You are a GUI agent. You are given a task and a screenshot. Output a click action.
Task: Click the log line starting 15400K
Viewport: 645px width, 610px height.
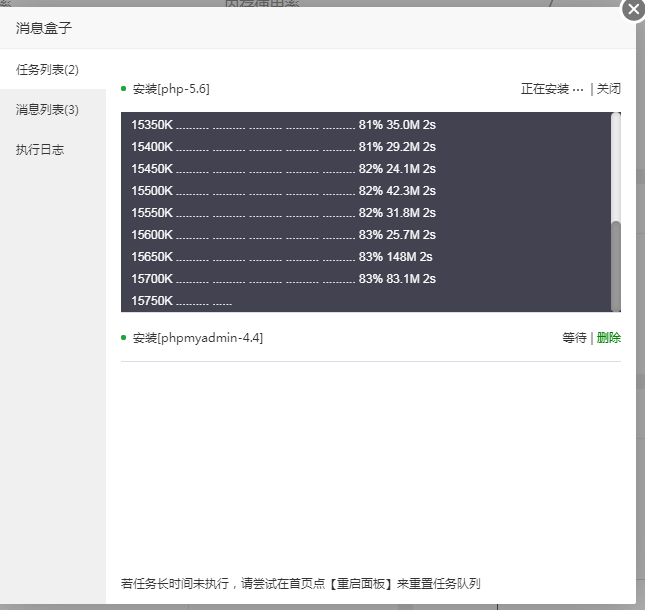point(283,147)
